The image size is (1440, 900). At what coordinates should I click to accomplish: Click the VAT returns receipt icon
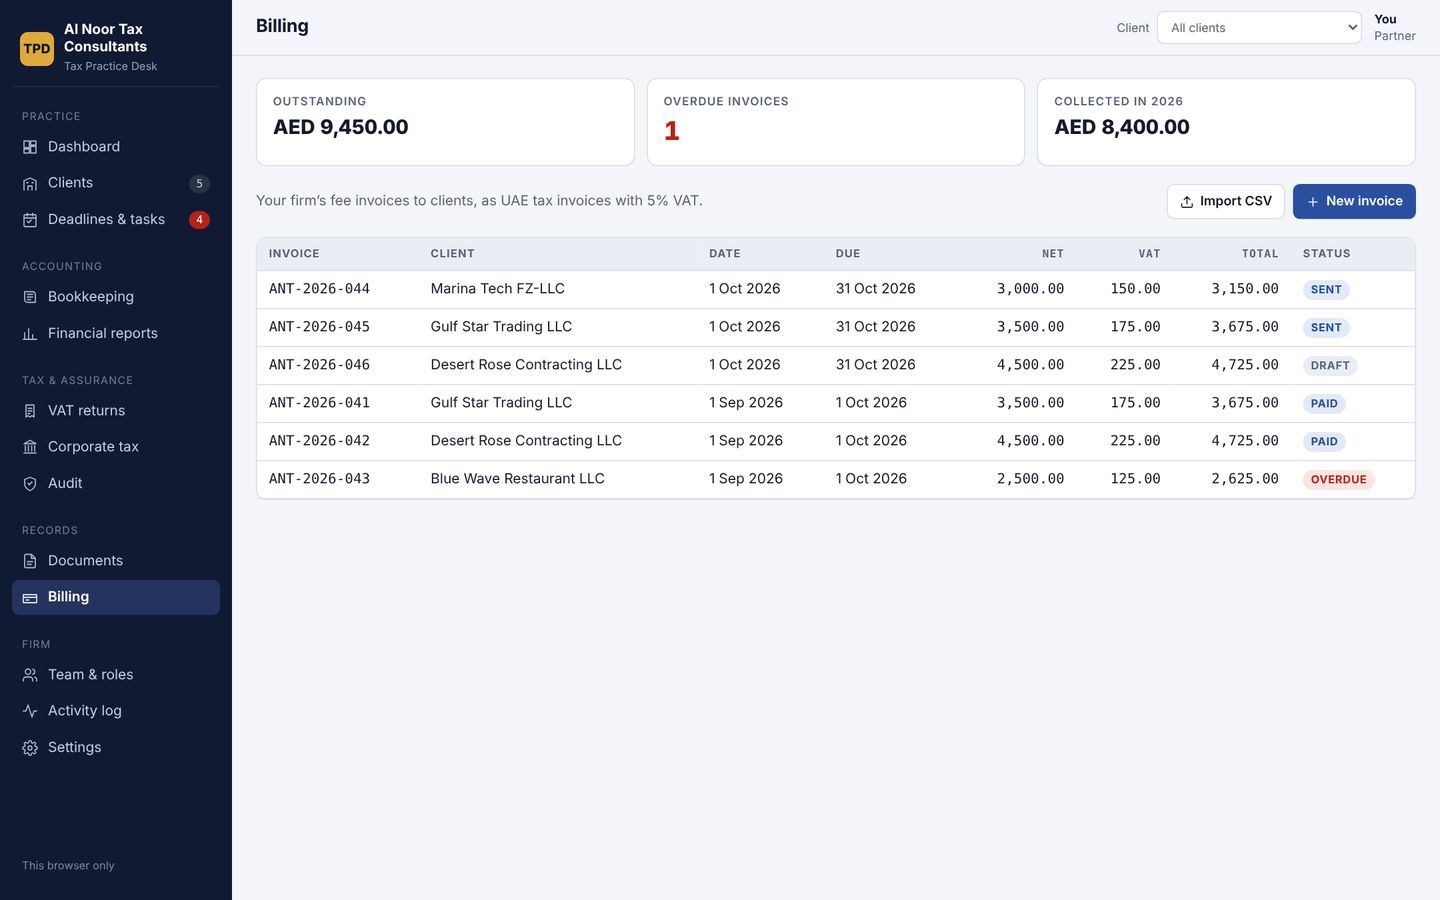(x=30, y=411)
